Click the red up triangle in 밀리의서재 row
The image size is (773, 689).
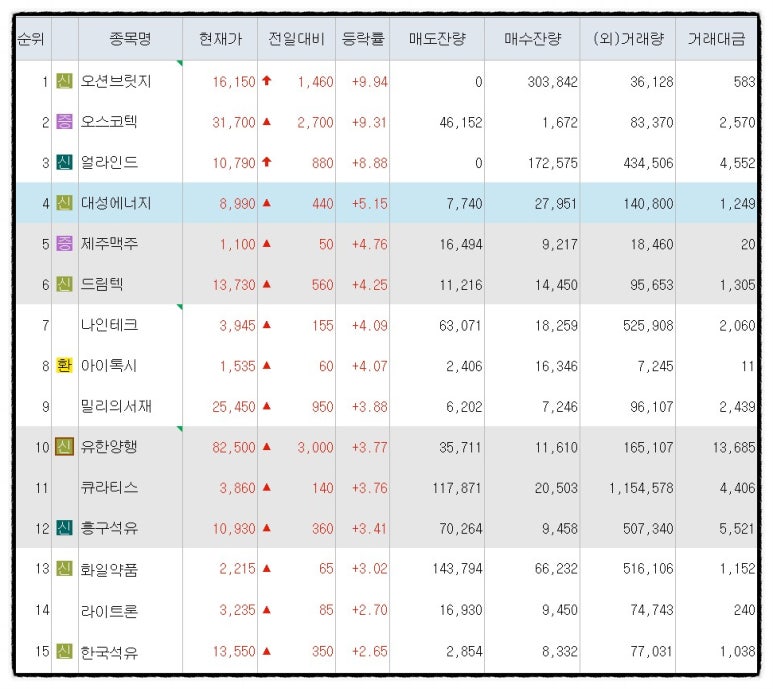267,406
